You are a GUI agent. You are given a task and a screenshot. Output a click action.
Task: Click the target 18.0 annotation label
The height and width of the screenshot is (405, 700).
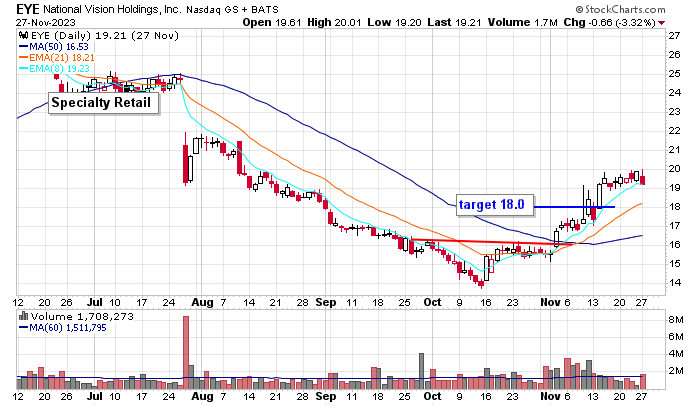point(495,205)
